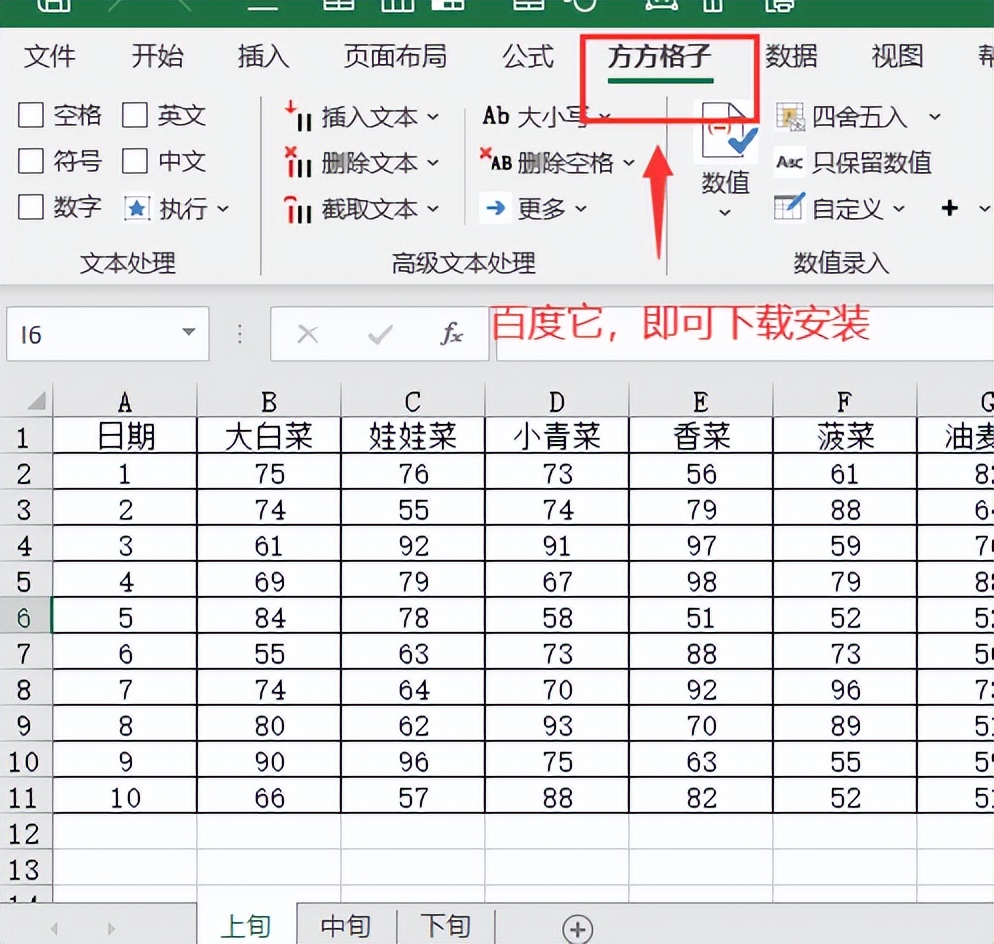Click the 自定义 icon in 数值录入 group

[x=792, y=207]
